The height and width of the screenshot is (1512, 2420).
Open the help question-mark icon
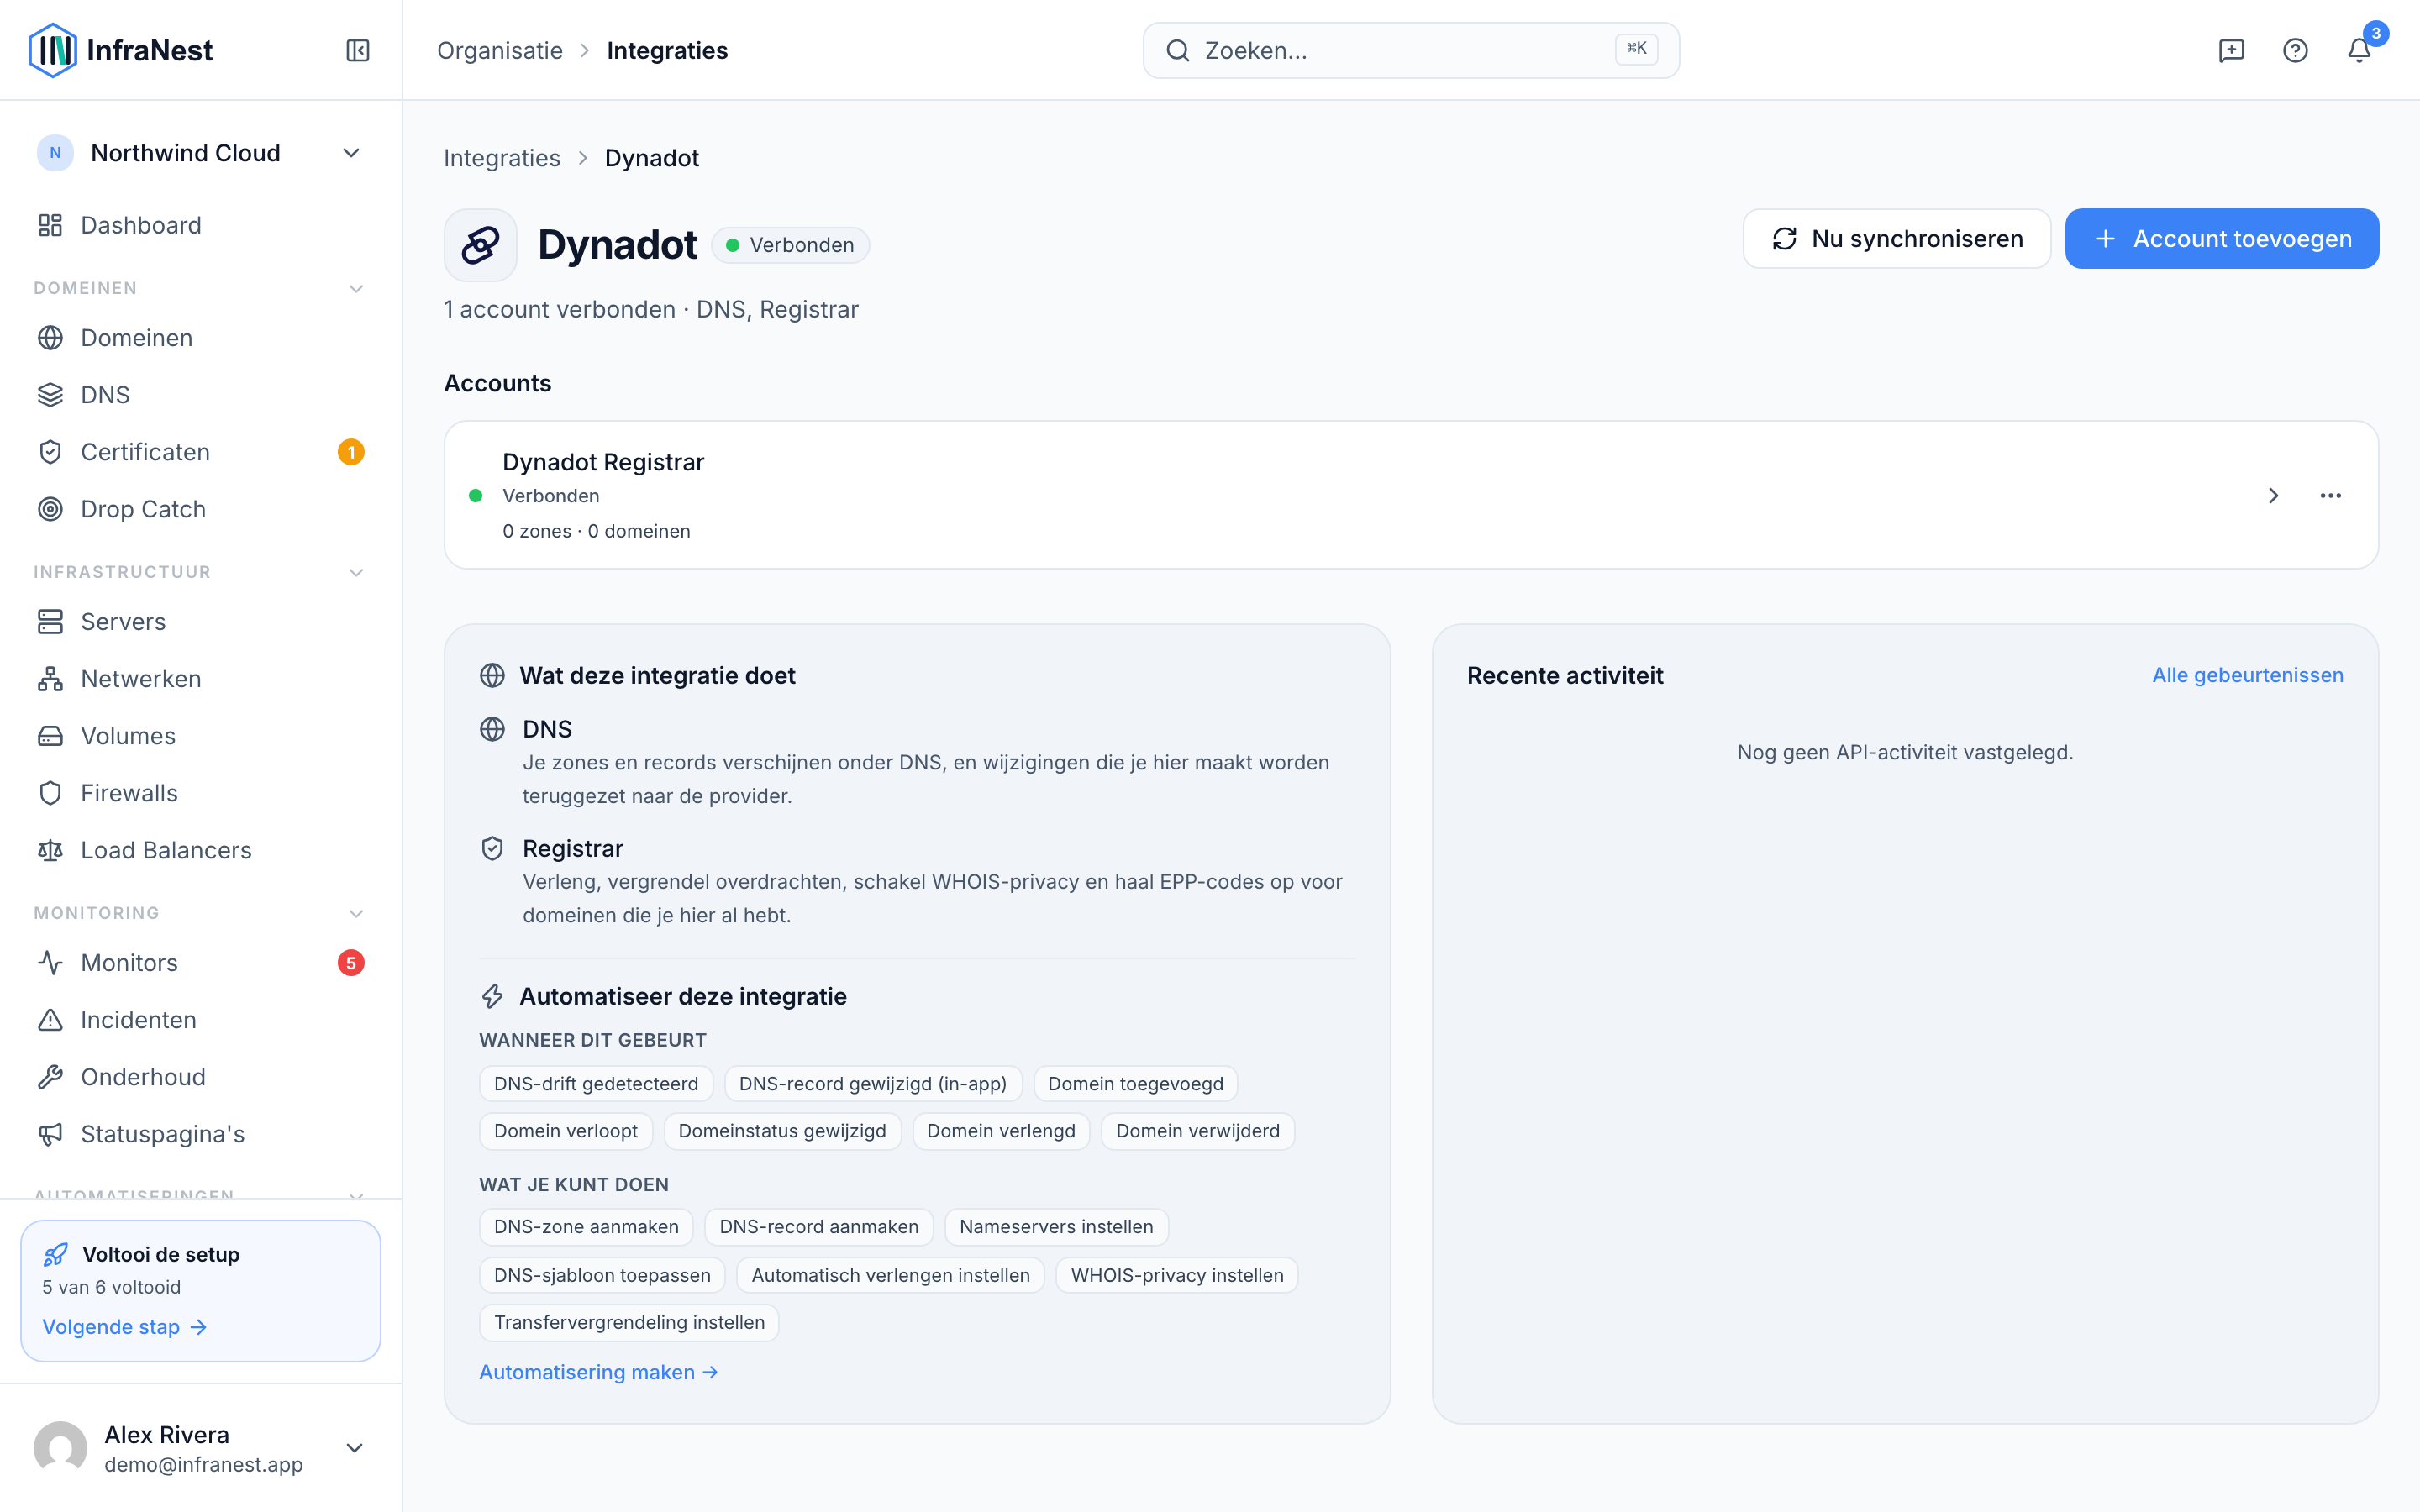pyautogui.click(x=2295, y=50)
